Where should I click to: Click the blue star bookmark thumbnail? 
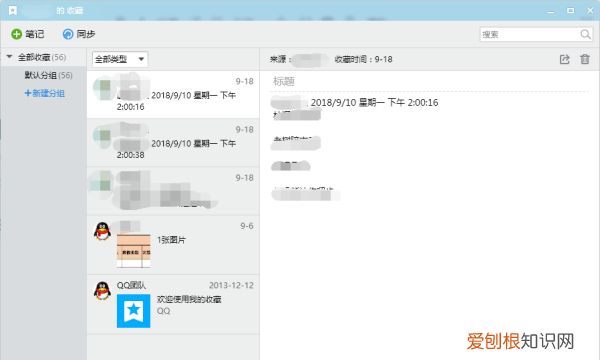tap(134, 311)
